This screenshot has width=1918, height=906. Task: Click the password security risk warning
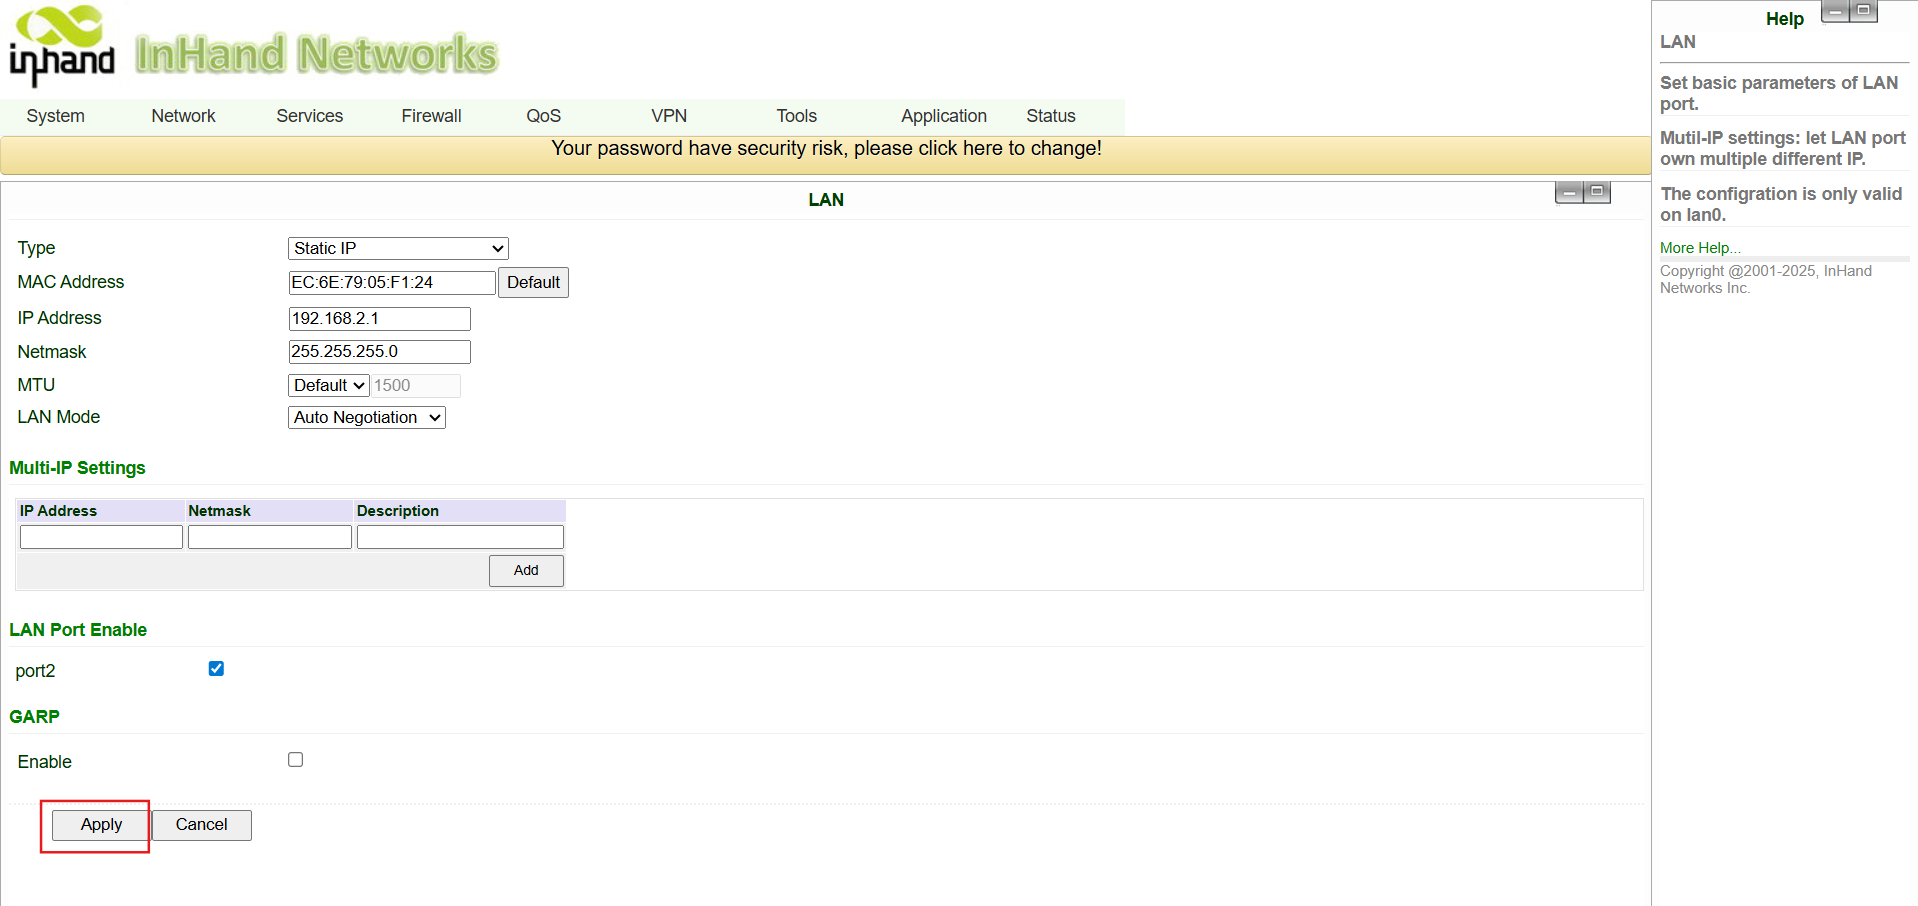click(826, 148)
